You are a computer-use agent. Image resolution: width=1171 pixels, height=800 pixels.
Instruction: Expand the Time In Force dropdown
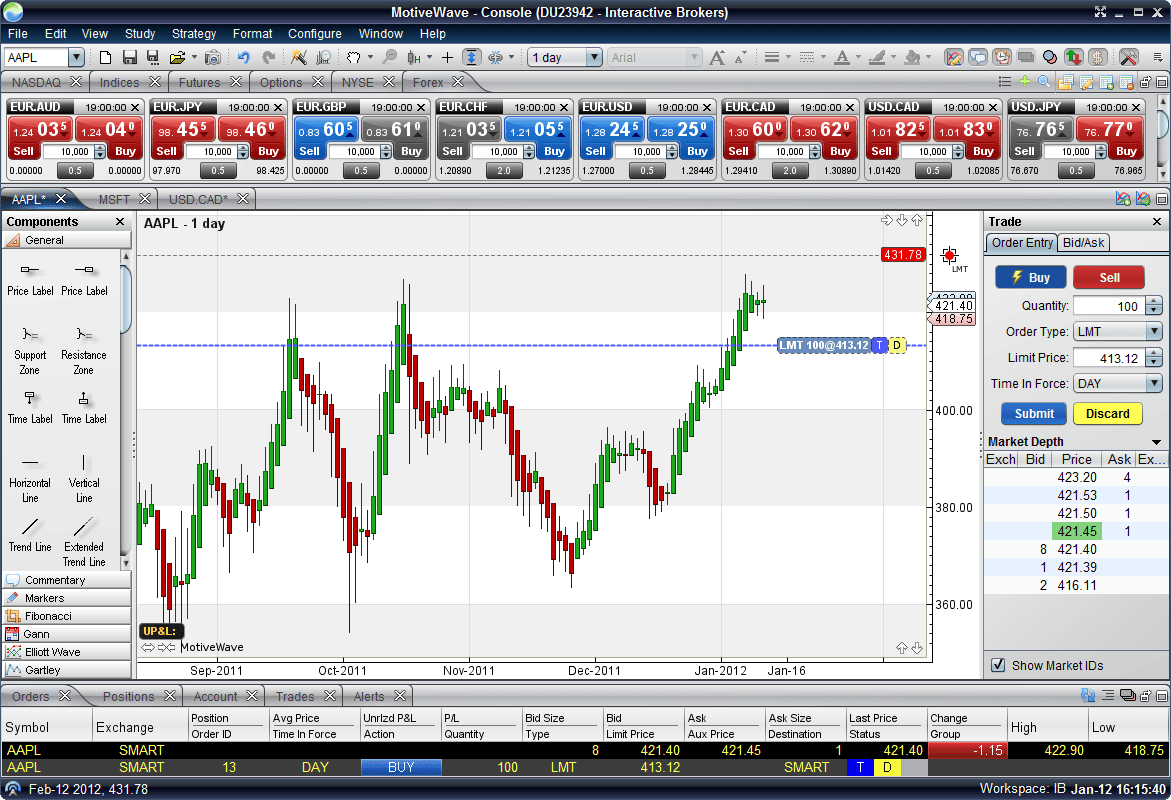pyautogui.click(x=1117, y=384)
